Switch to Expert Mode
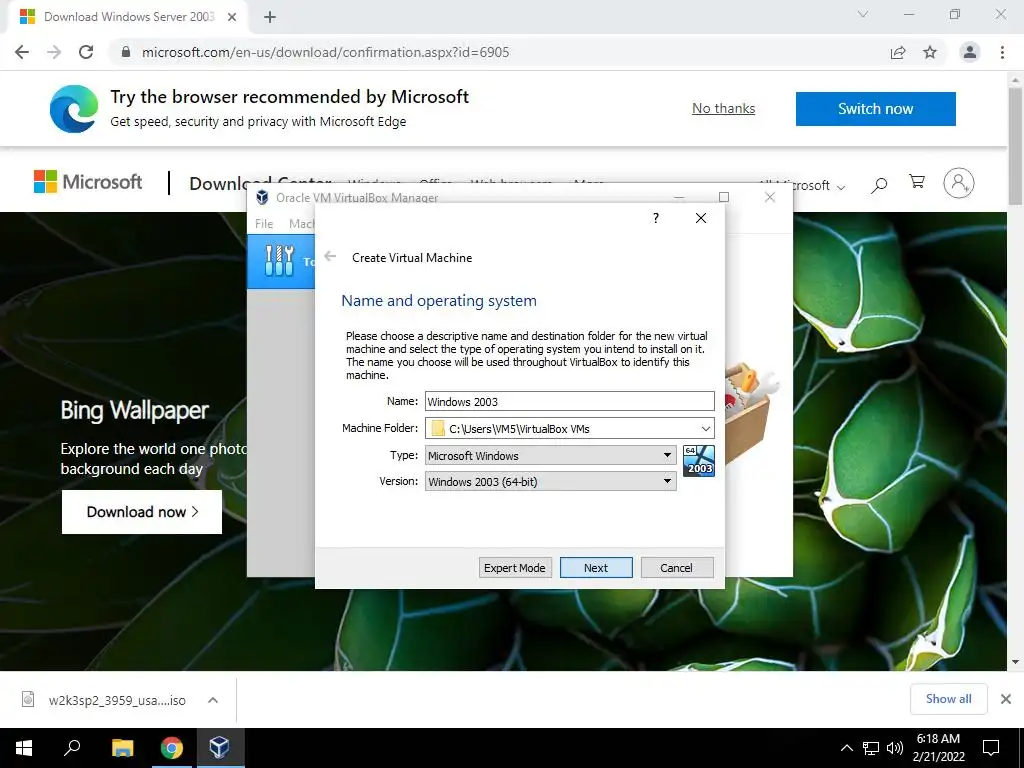The height and width of the screenshot is (768, 1024). pos(515,568)
